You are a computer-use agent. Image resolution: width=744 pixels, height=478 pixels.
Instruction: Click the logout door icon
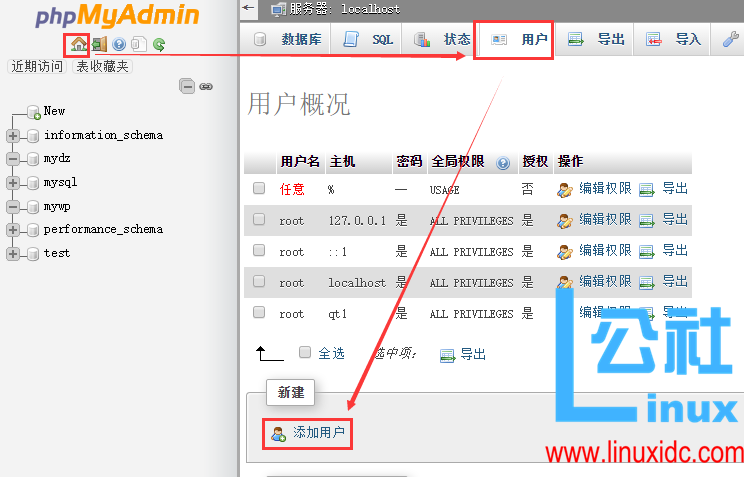(100, 44)
